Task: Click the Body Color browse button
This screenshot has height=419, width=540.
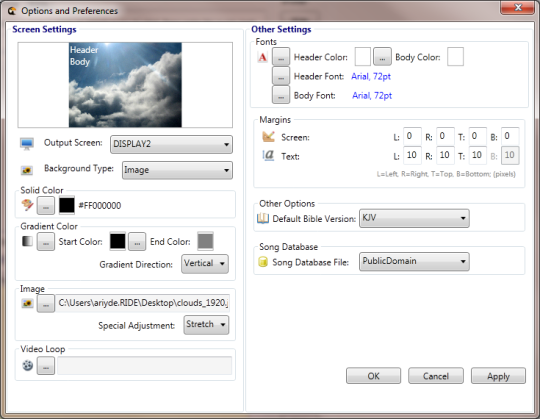Action: coord(382,56)
